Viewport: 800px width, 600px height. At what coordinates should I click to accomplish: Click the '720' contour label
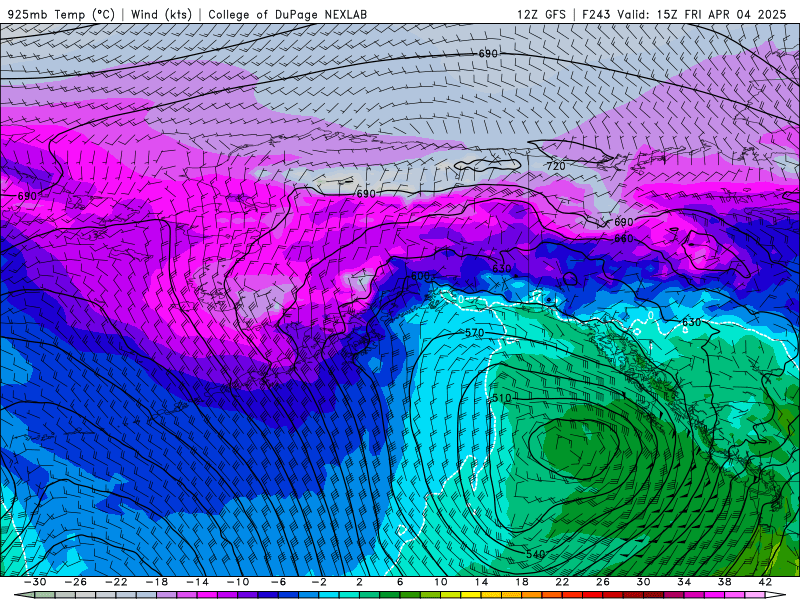pyautogui.click(x=556, y=166)
